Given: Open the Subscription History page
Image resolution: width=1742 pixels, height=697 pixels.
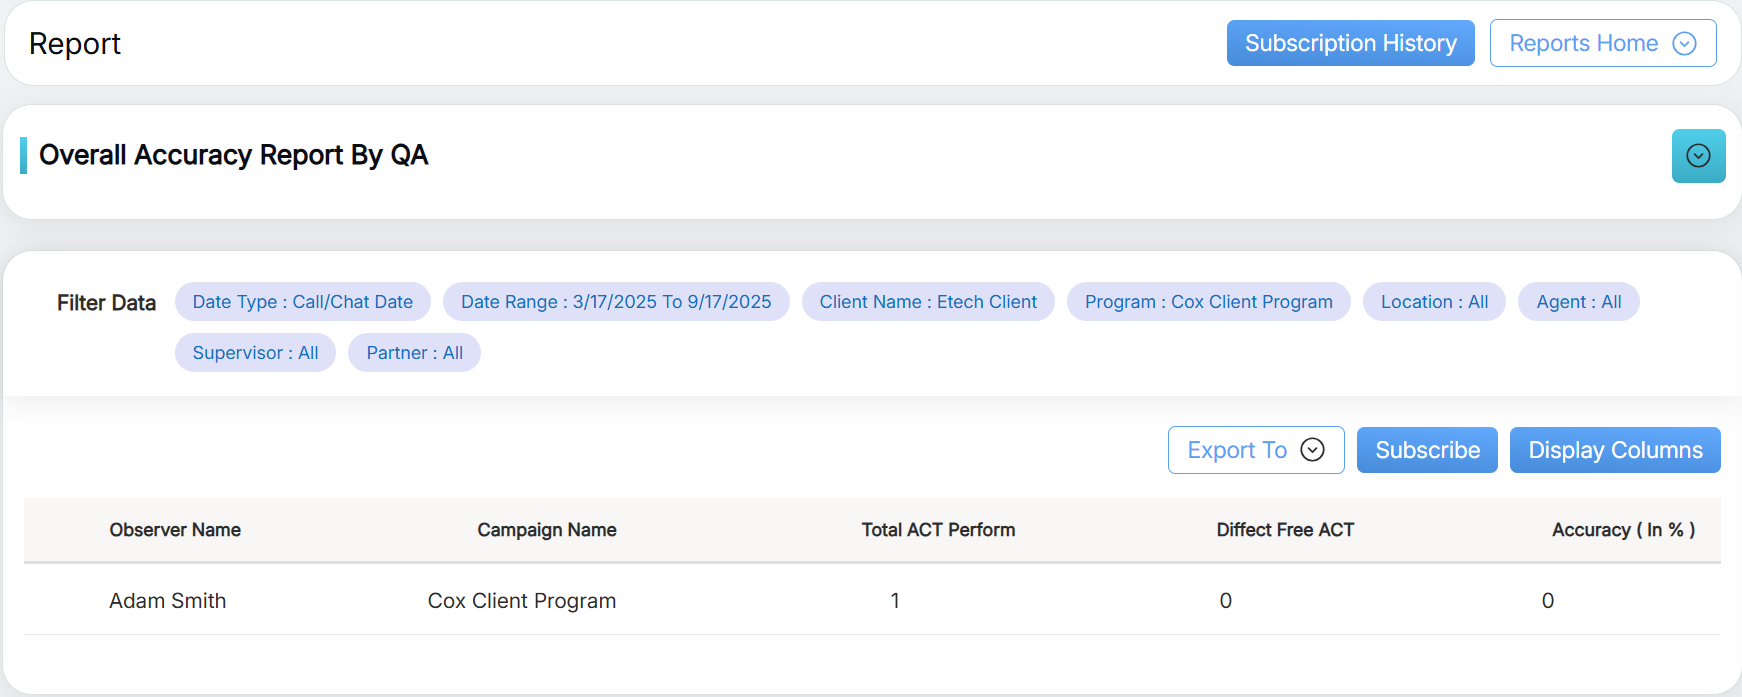Looking at the screenshot, I should point(1350,43).
